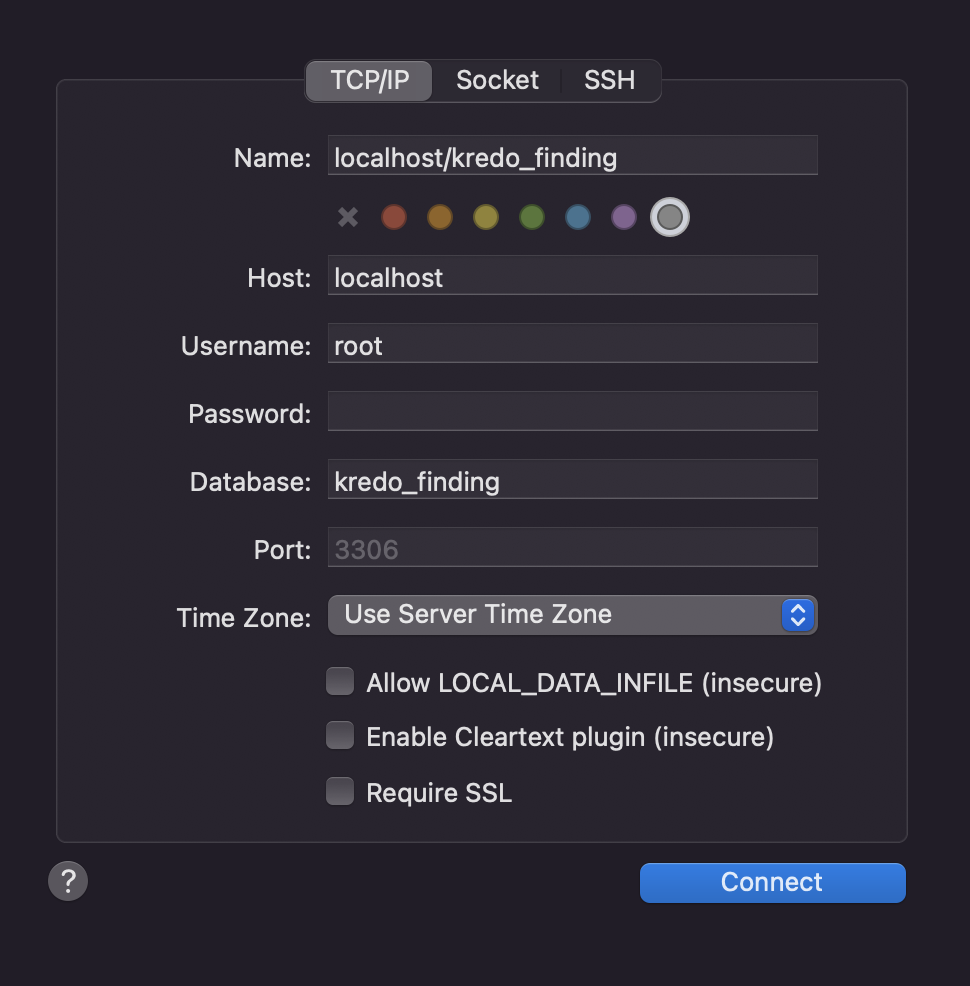The height and width of the screenshot is (986, 970).
Task: Select the orange connection color dot
Action: (x=439, y=217)
